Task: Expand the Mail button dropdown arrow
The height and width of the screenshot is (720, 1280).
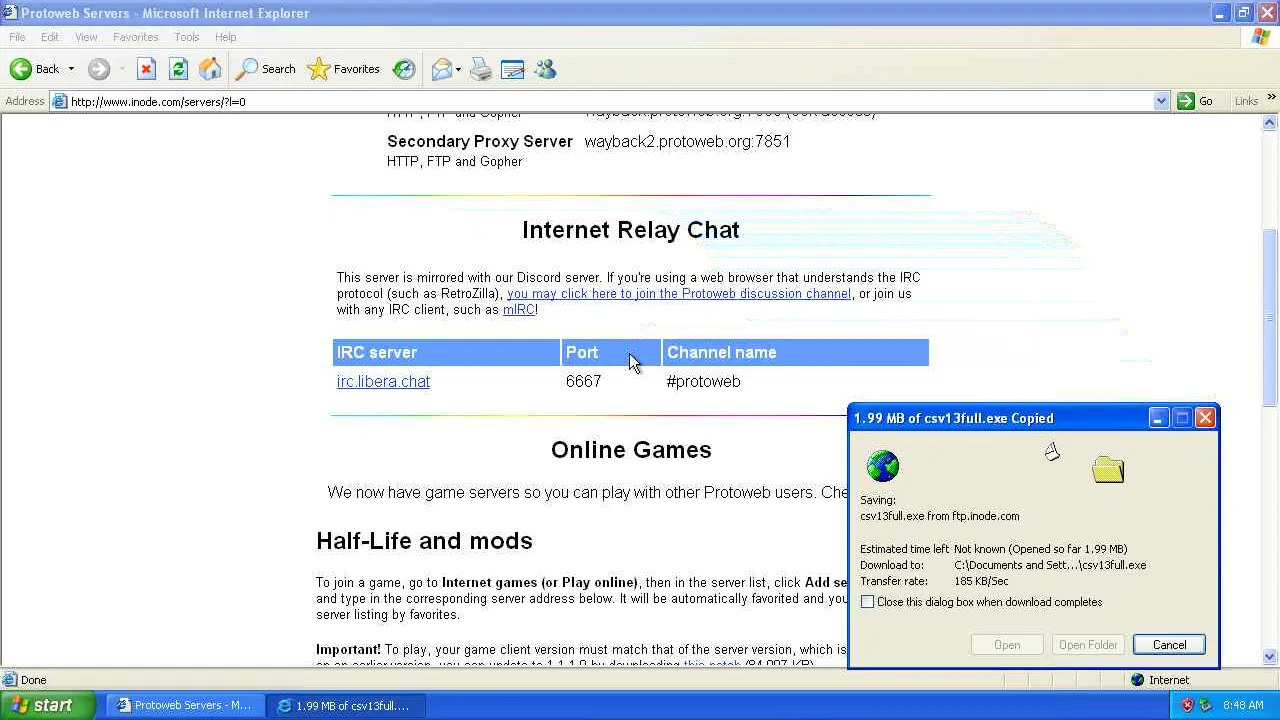Action: tap(458, 69)
